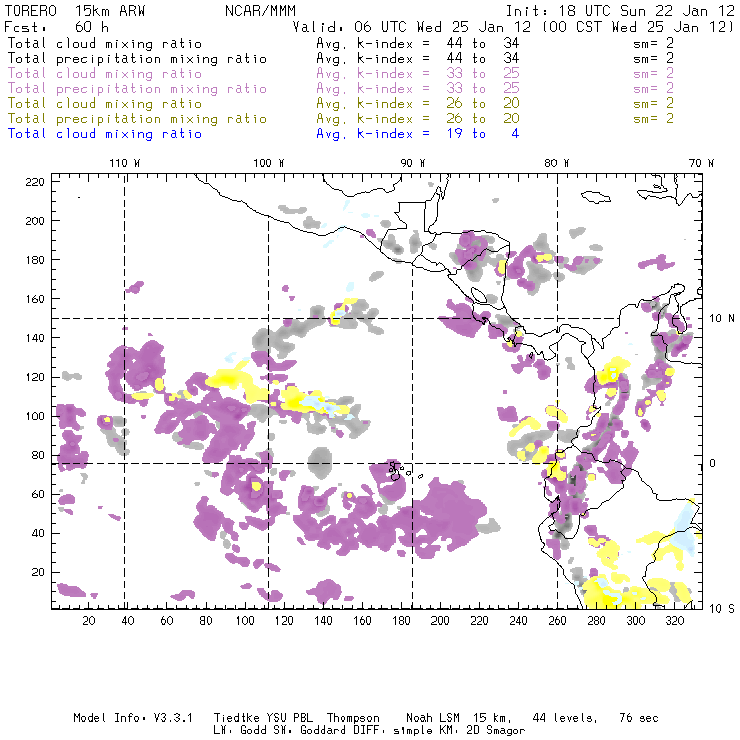Click "Noah LSM" in the model info line
This screenshot has width=740, height=740.
point(432,718)
